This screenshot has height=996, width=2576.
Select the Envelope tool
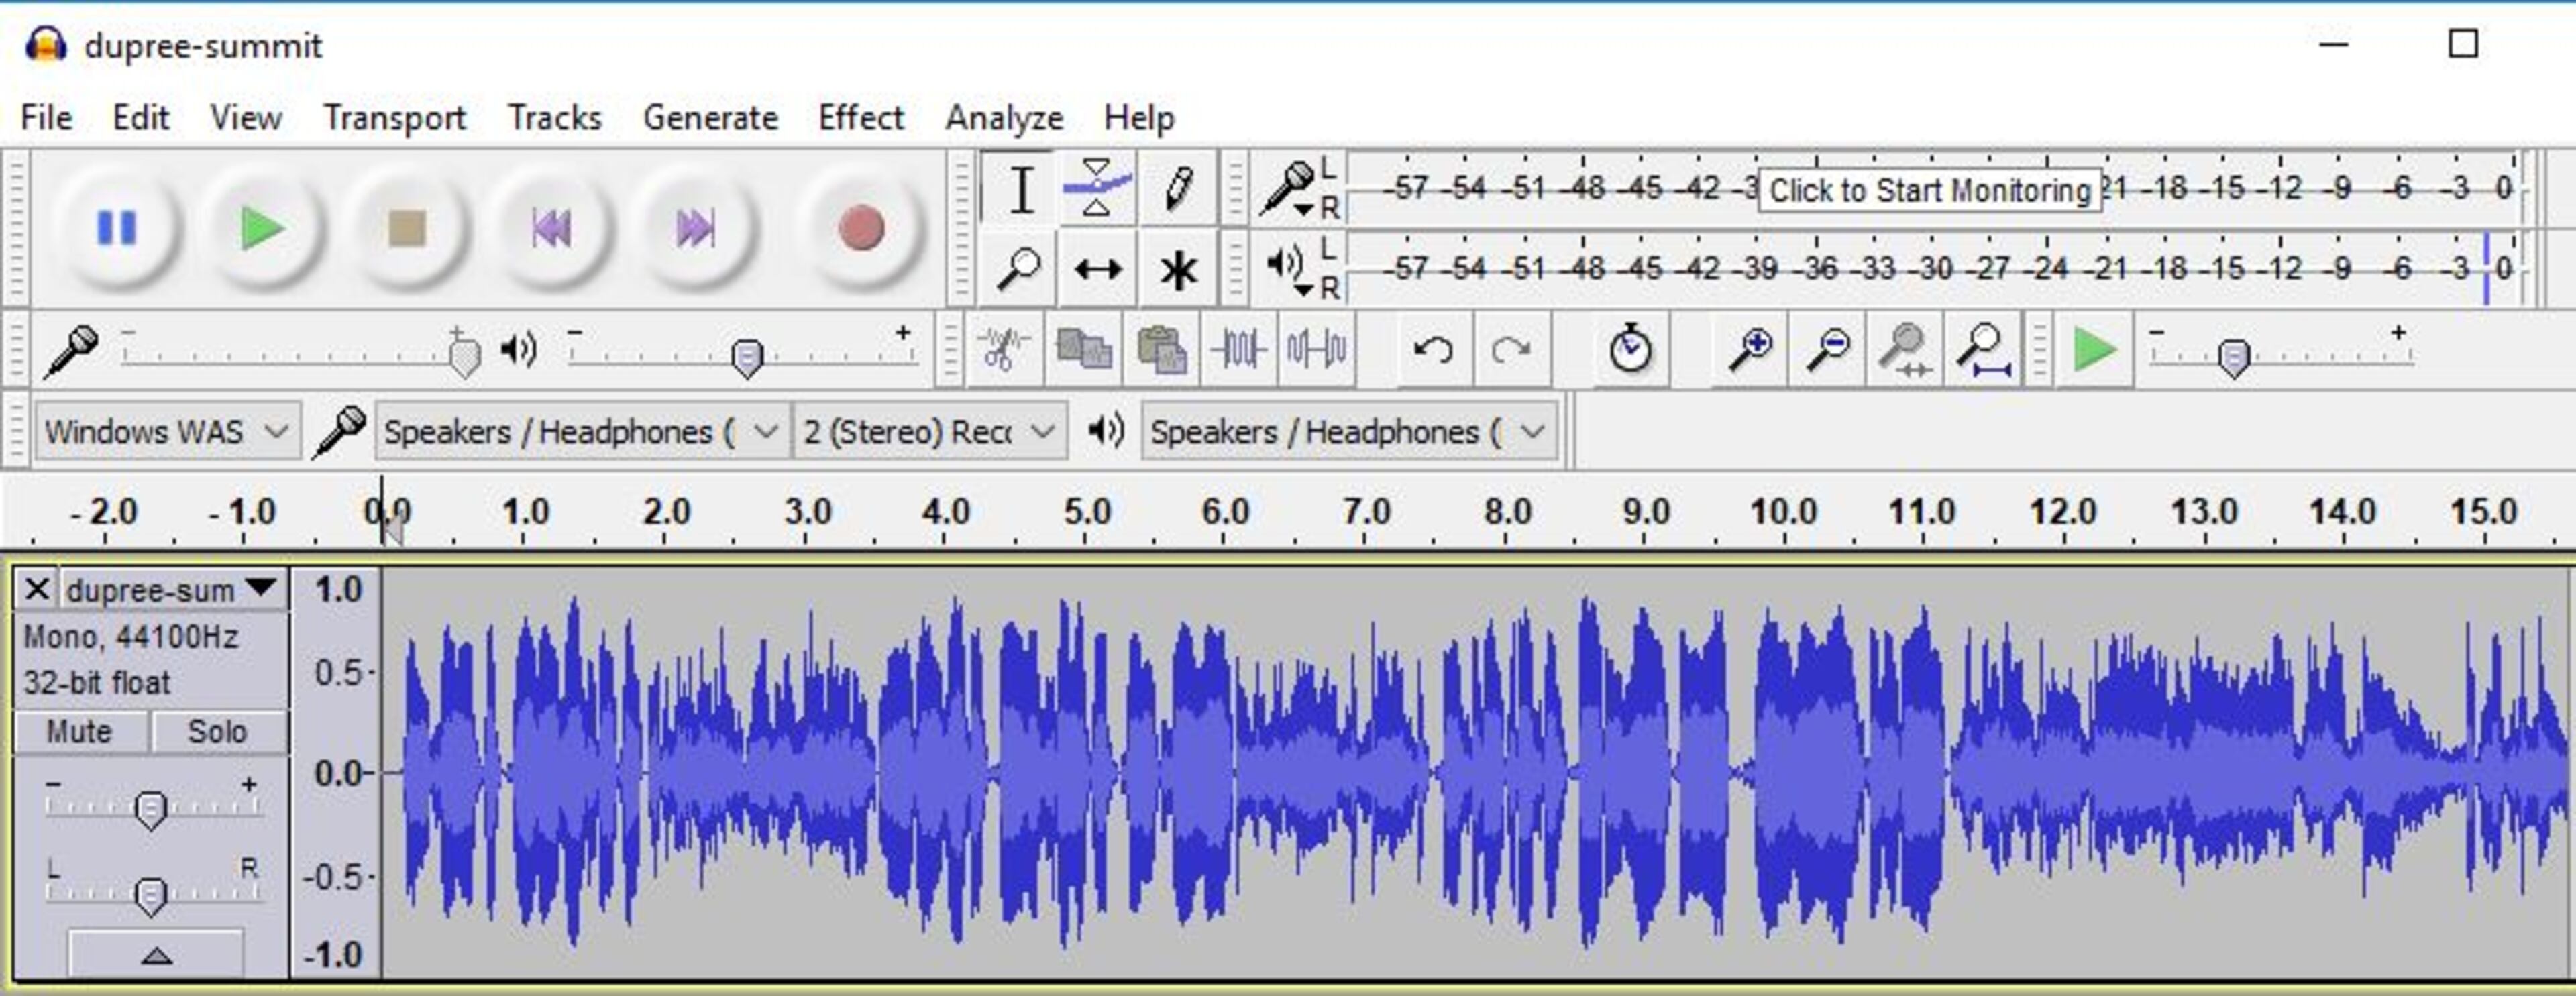click(1097, 189)
